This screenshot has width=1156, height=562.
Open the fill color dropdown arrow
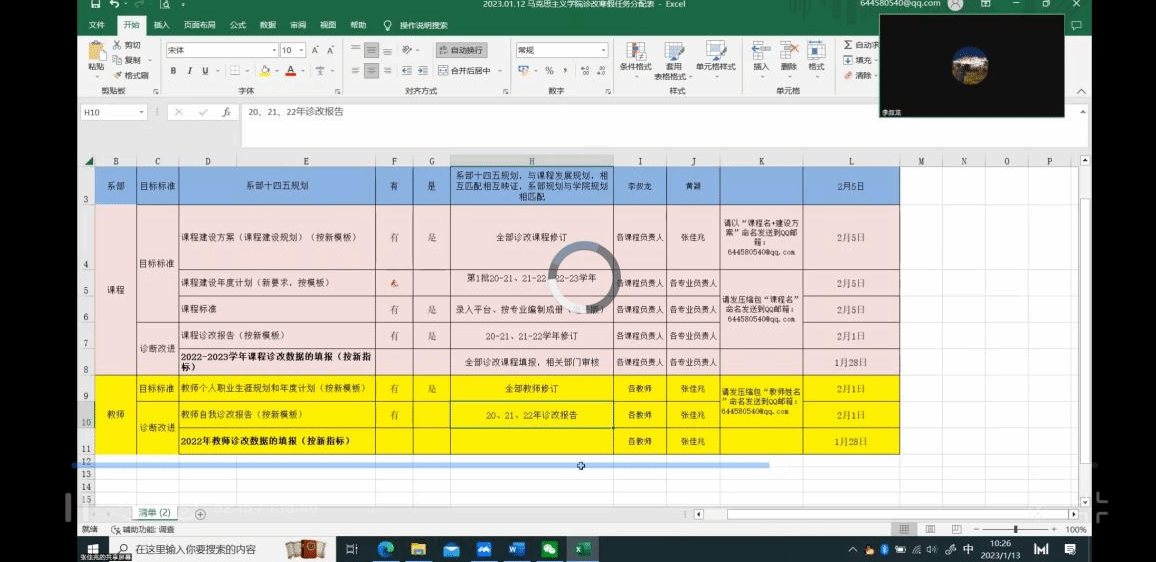pos(276,71)
